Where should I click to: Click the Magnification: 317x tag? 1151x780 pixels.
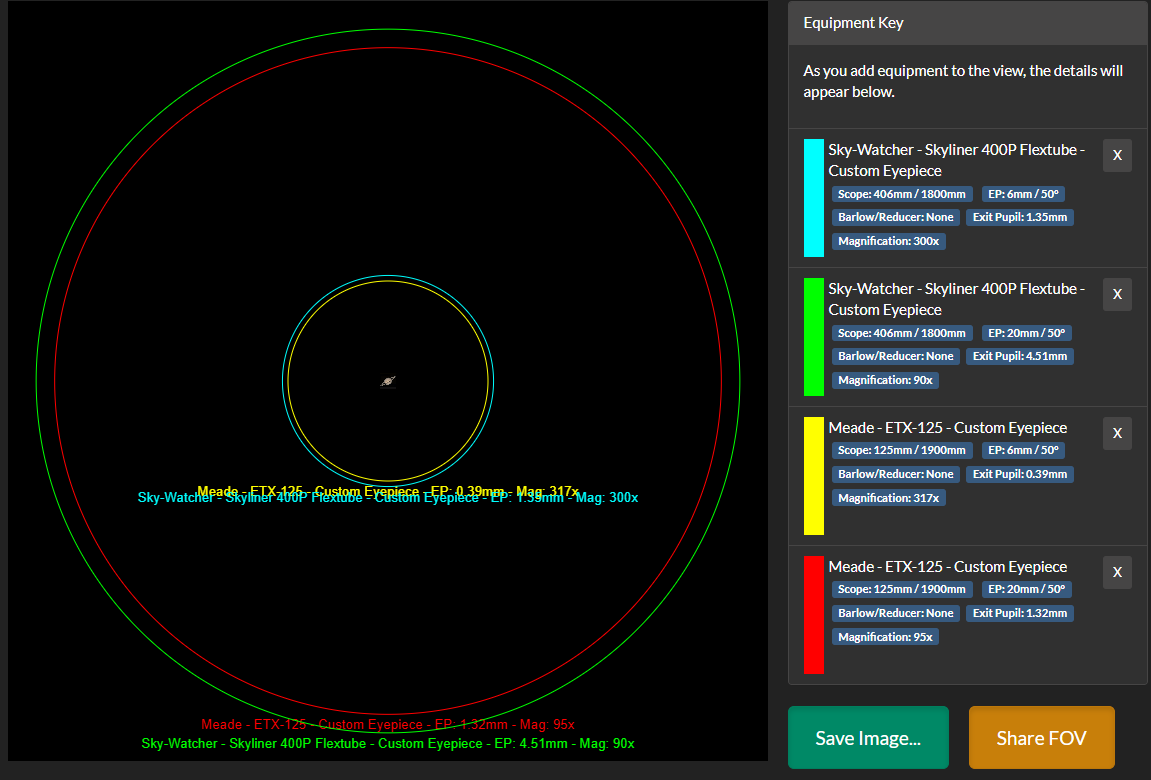[888, 498]
